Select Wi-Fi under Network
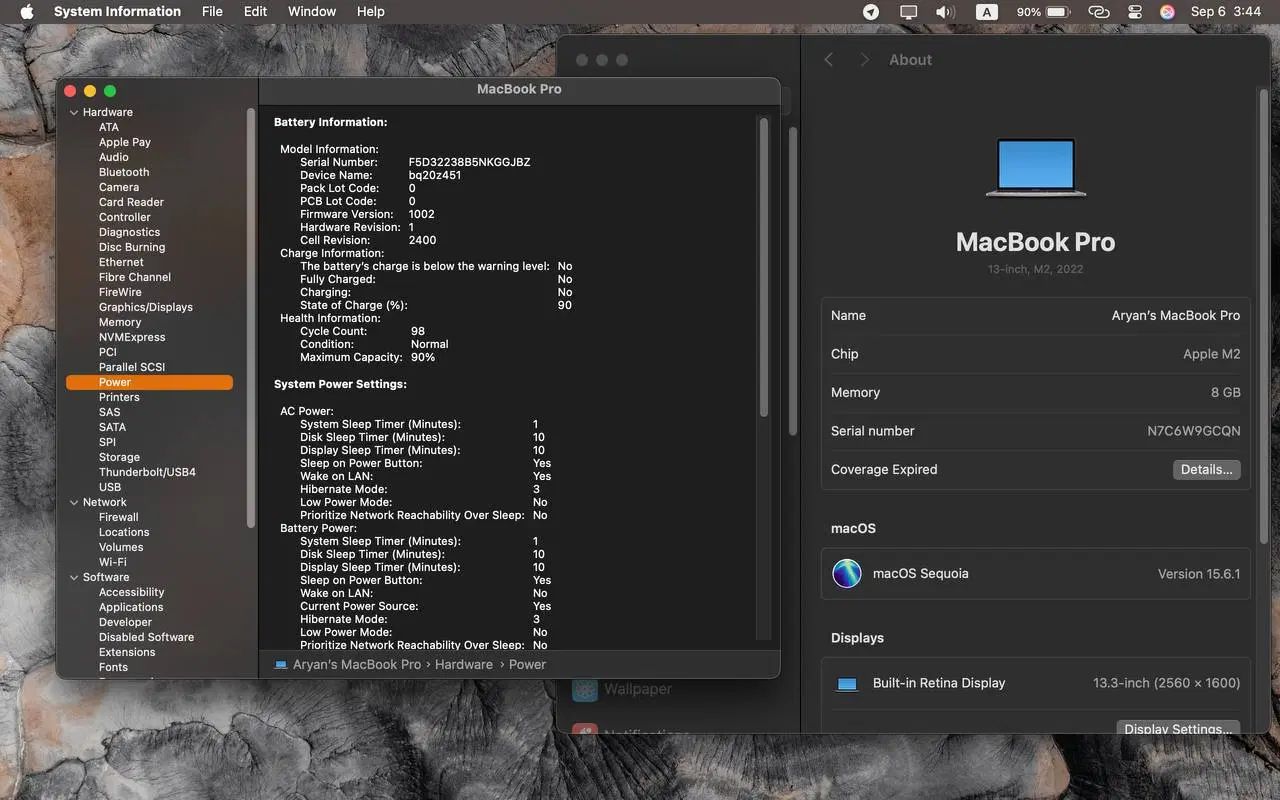The image size is (1280, 800). [112, 562]
